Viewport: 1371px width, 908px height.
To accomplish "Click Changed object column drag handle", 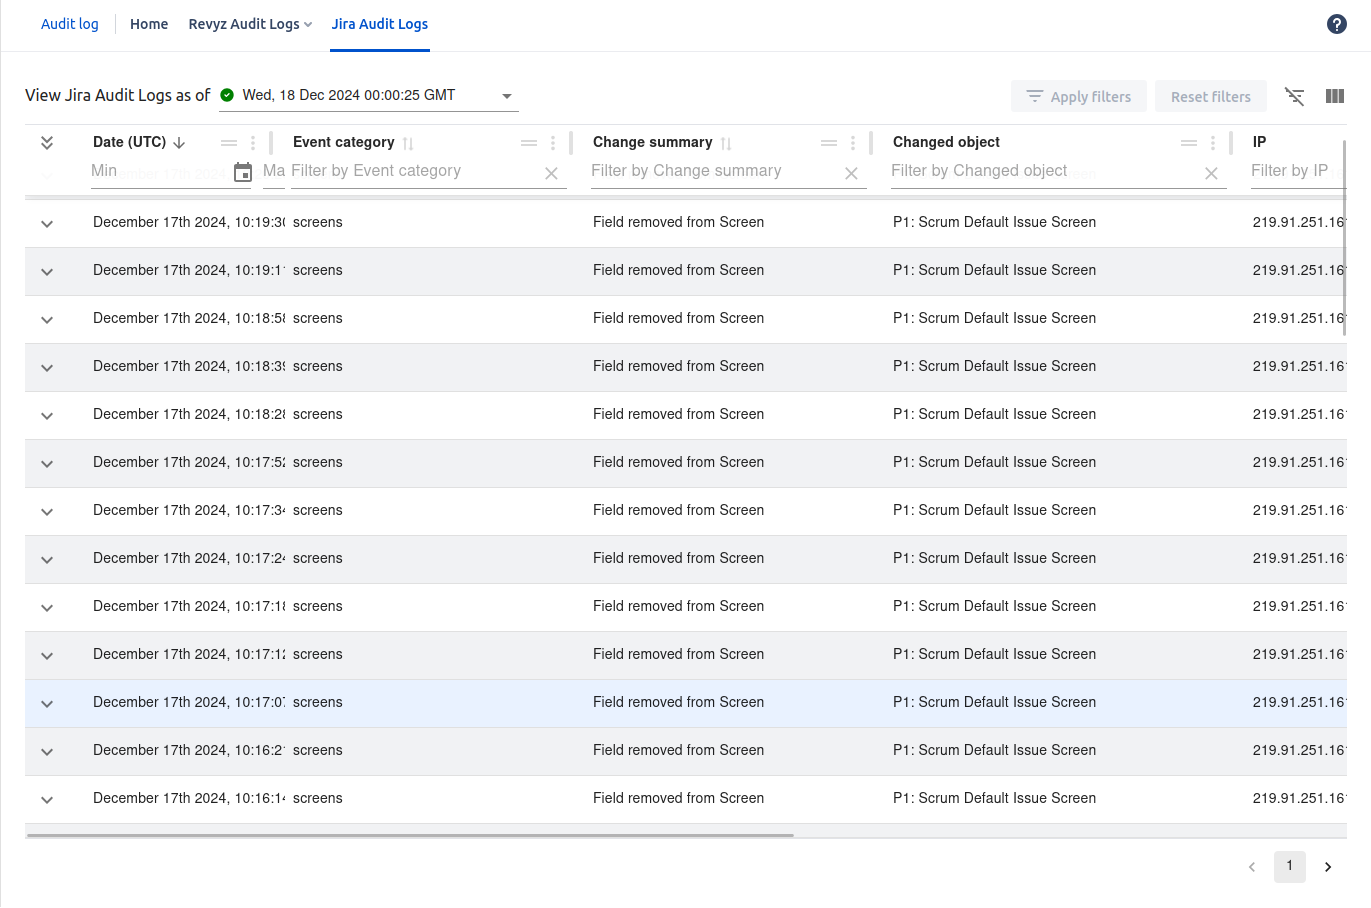I will click(1189, 143).
